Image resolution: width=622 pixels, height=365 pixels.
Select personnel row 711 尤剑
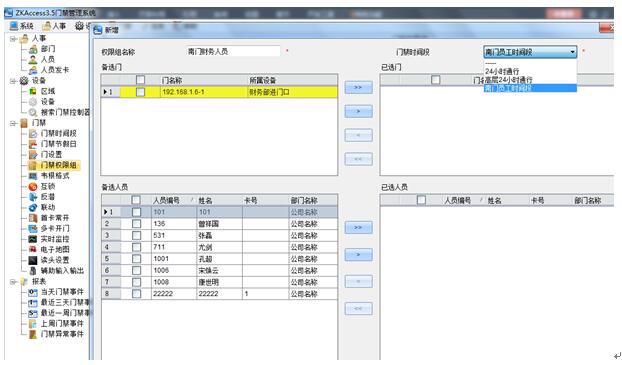click(x=219, y=247)
